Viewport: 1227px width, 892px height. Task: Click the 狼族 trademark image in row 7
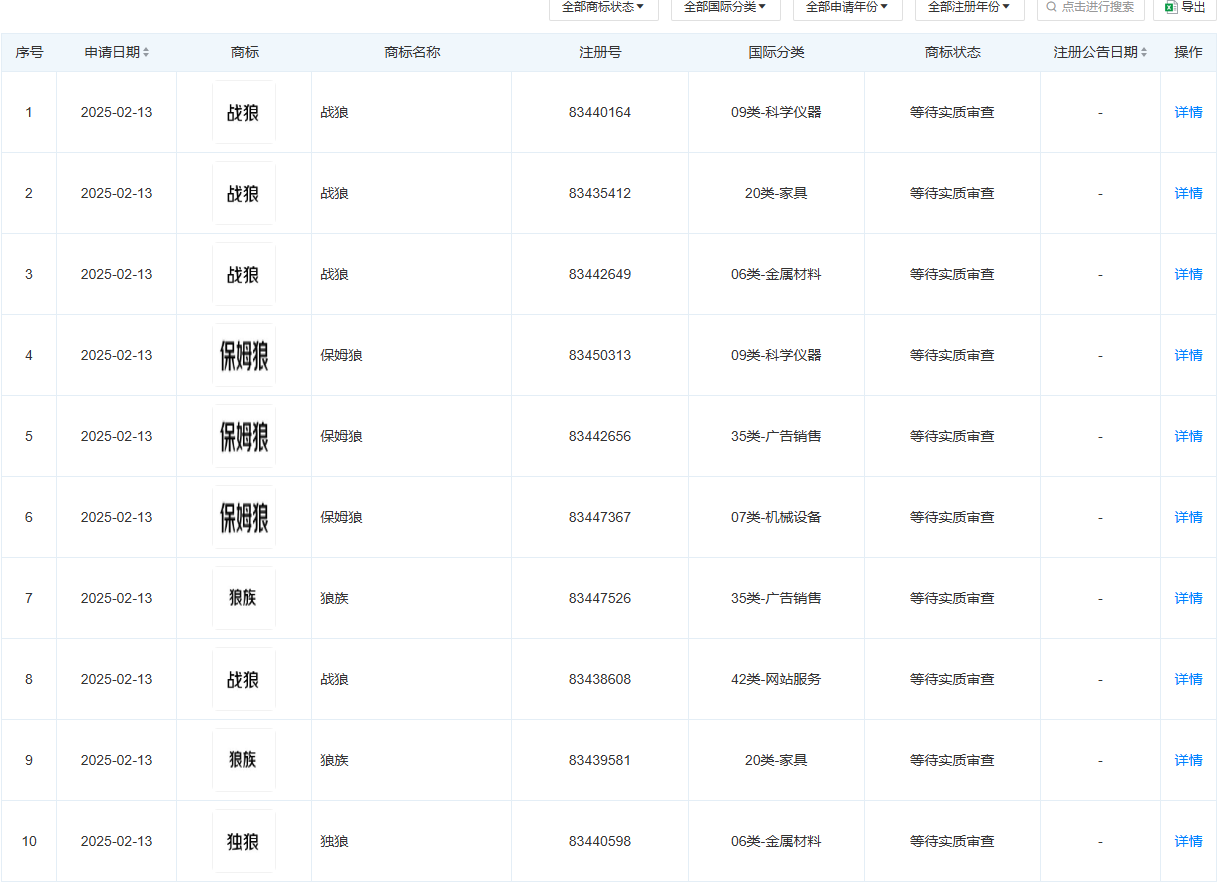pyautogui.click(x=244, y=598)
